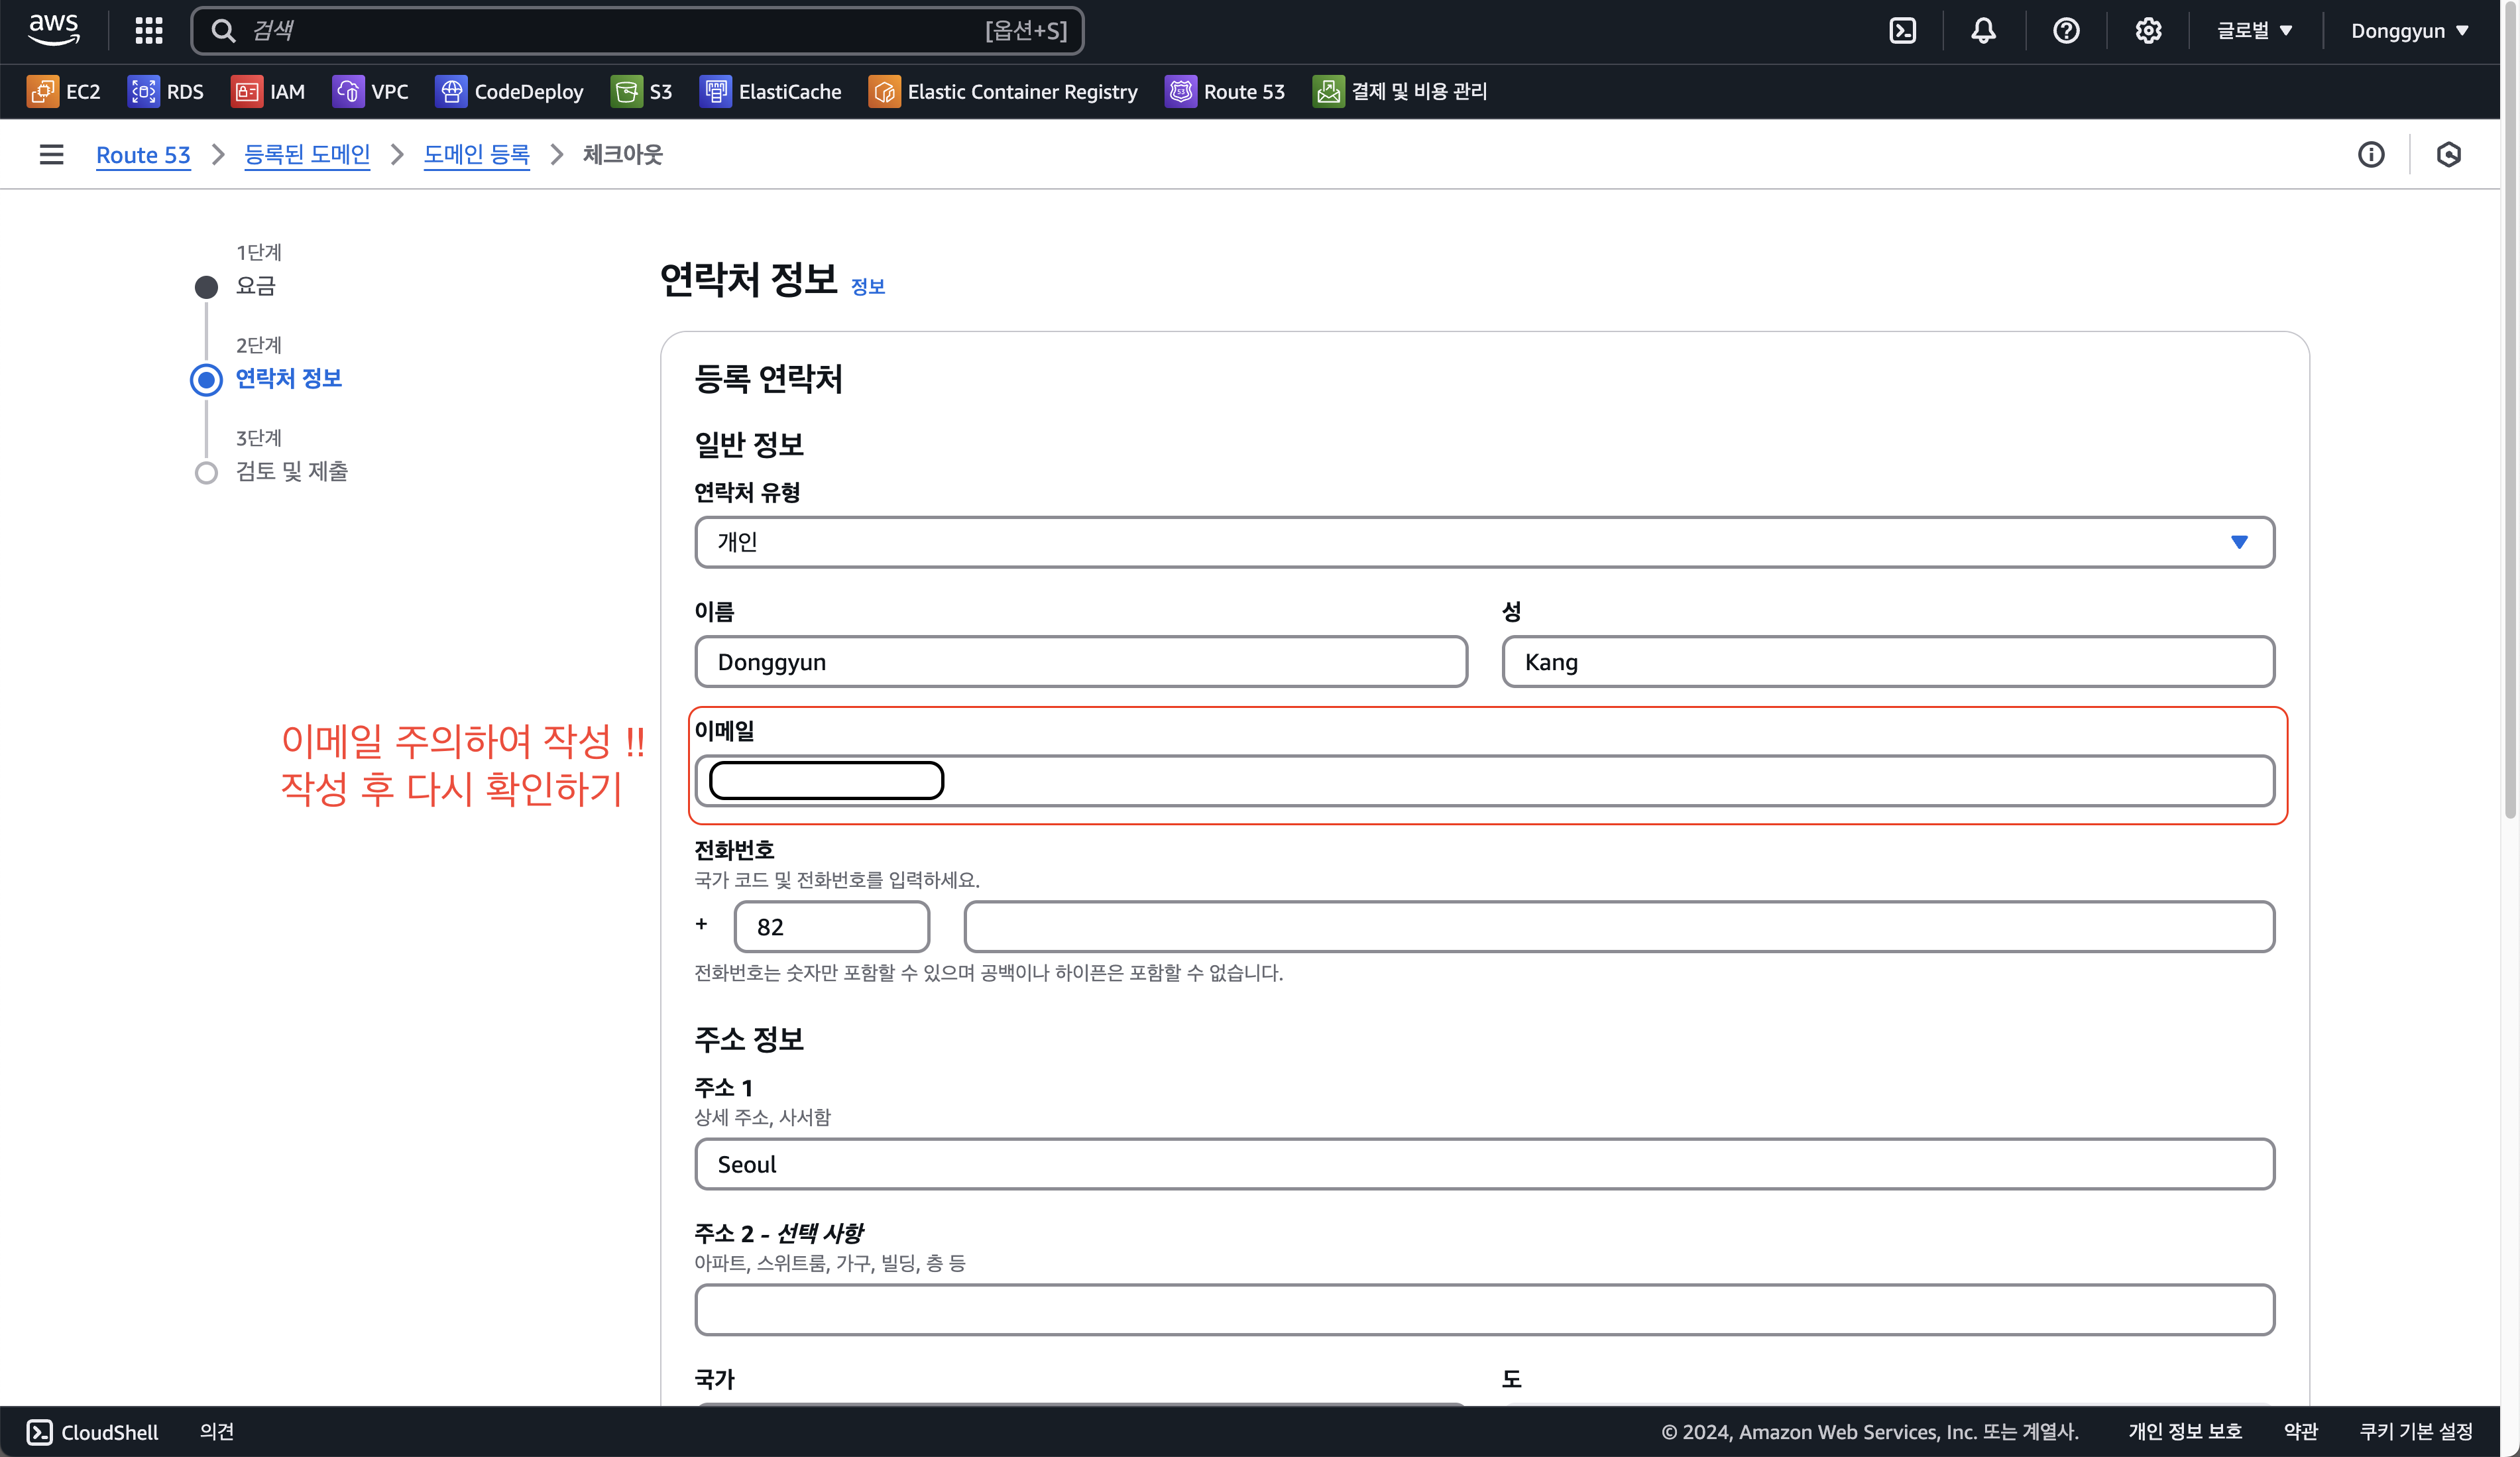Open CloudShell icon in top bar
Screen dimensions: 2520x1457
pos(1902,31)
